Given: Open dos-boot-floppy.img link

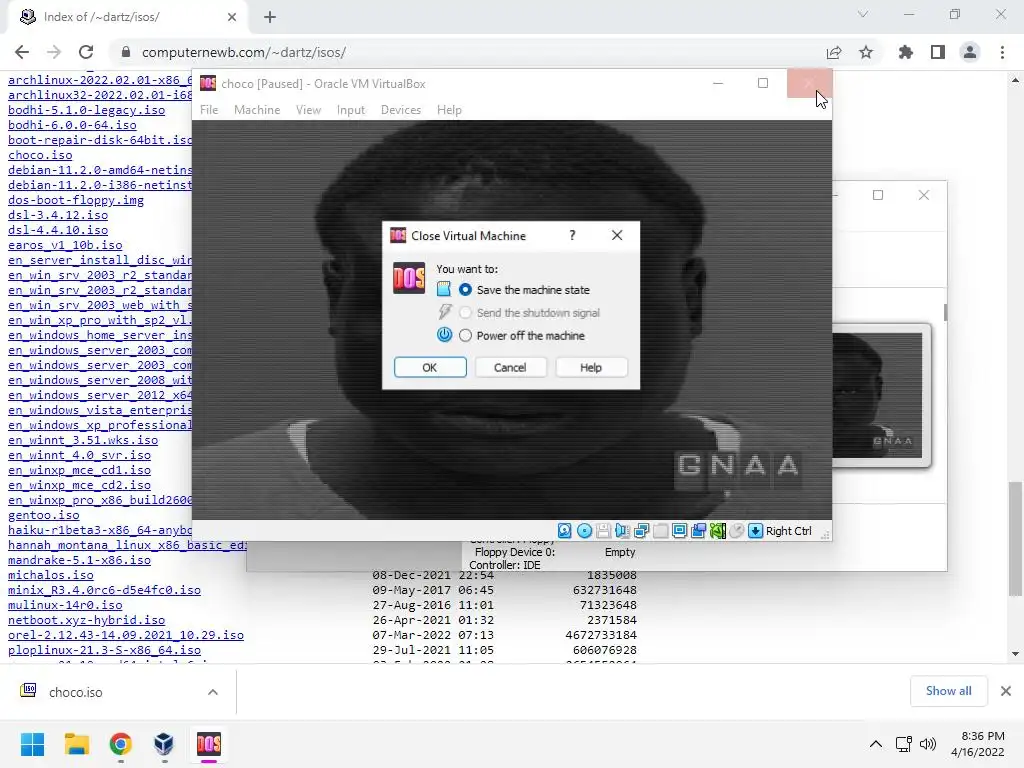Looking at the screenshot, I should tap(76, 200).
